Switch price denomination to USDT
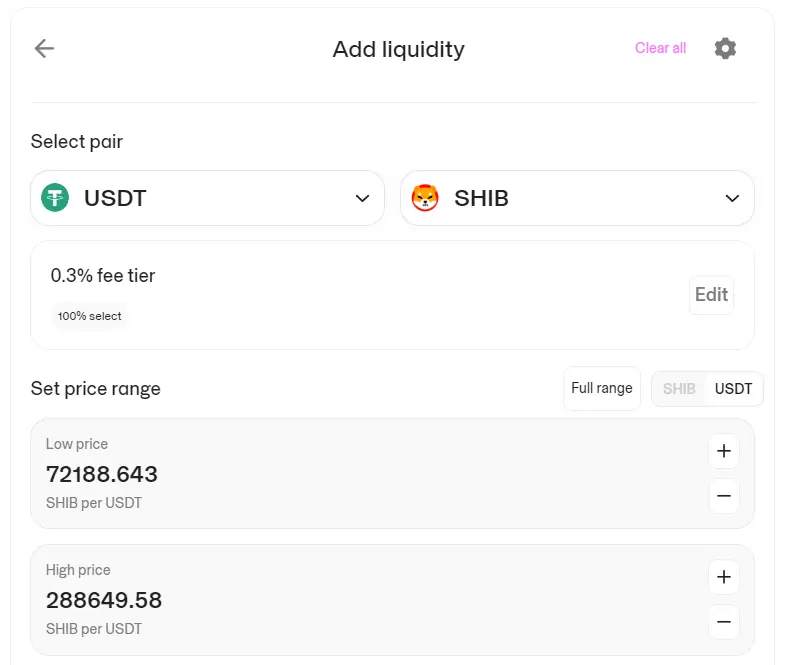788x665 pixels. pyautogui.click(x=733, y=389)
